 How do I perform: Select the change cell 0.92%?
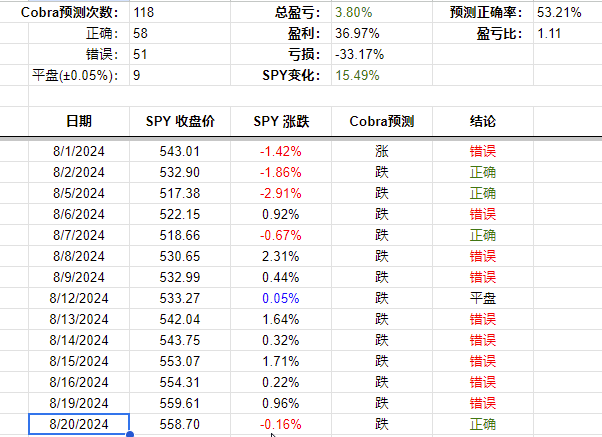click(x=281, y=214)
